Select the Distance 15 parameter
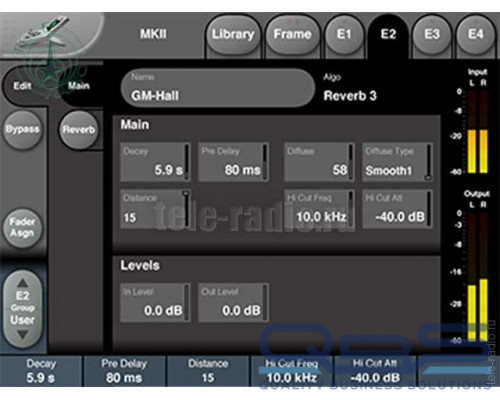500x400 pixels. point(155,209)
